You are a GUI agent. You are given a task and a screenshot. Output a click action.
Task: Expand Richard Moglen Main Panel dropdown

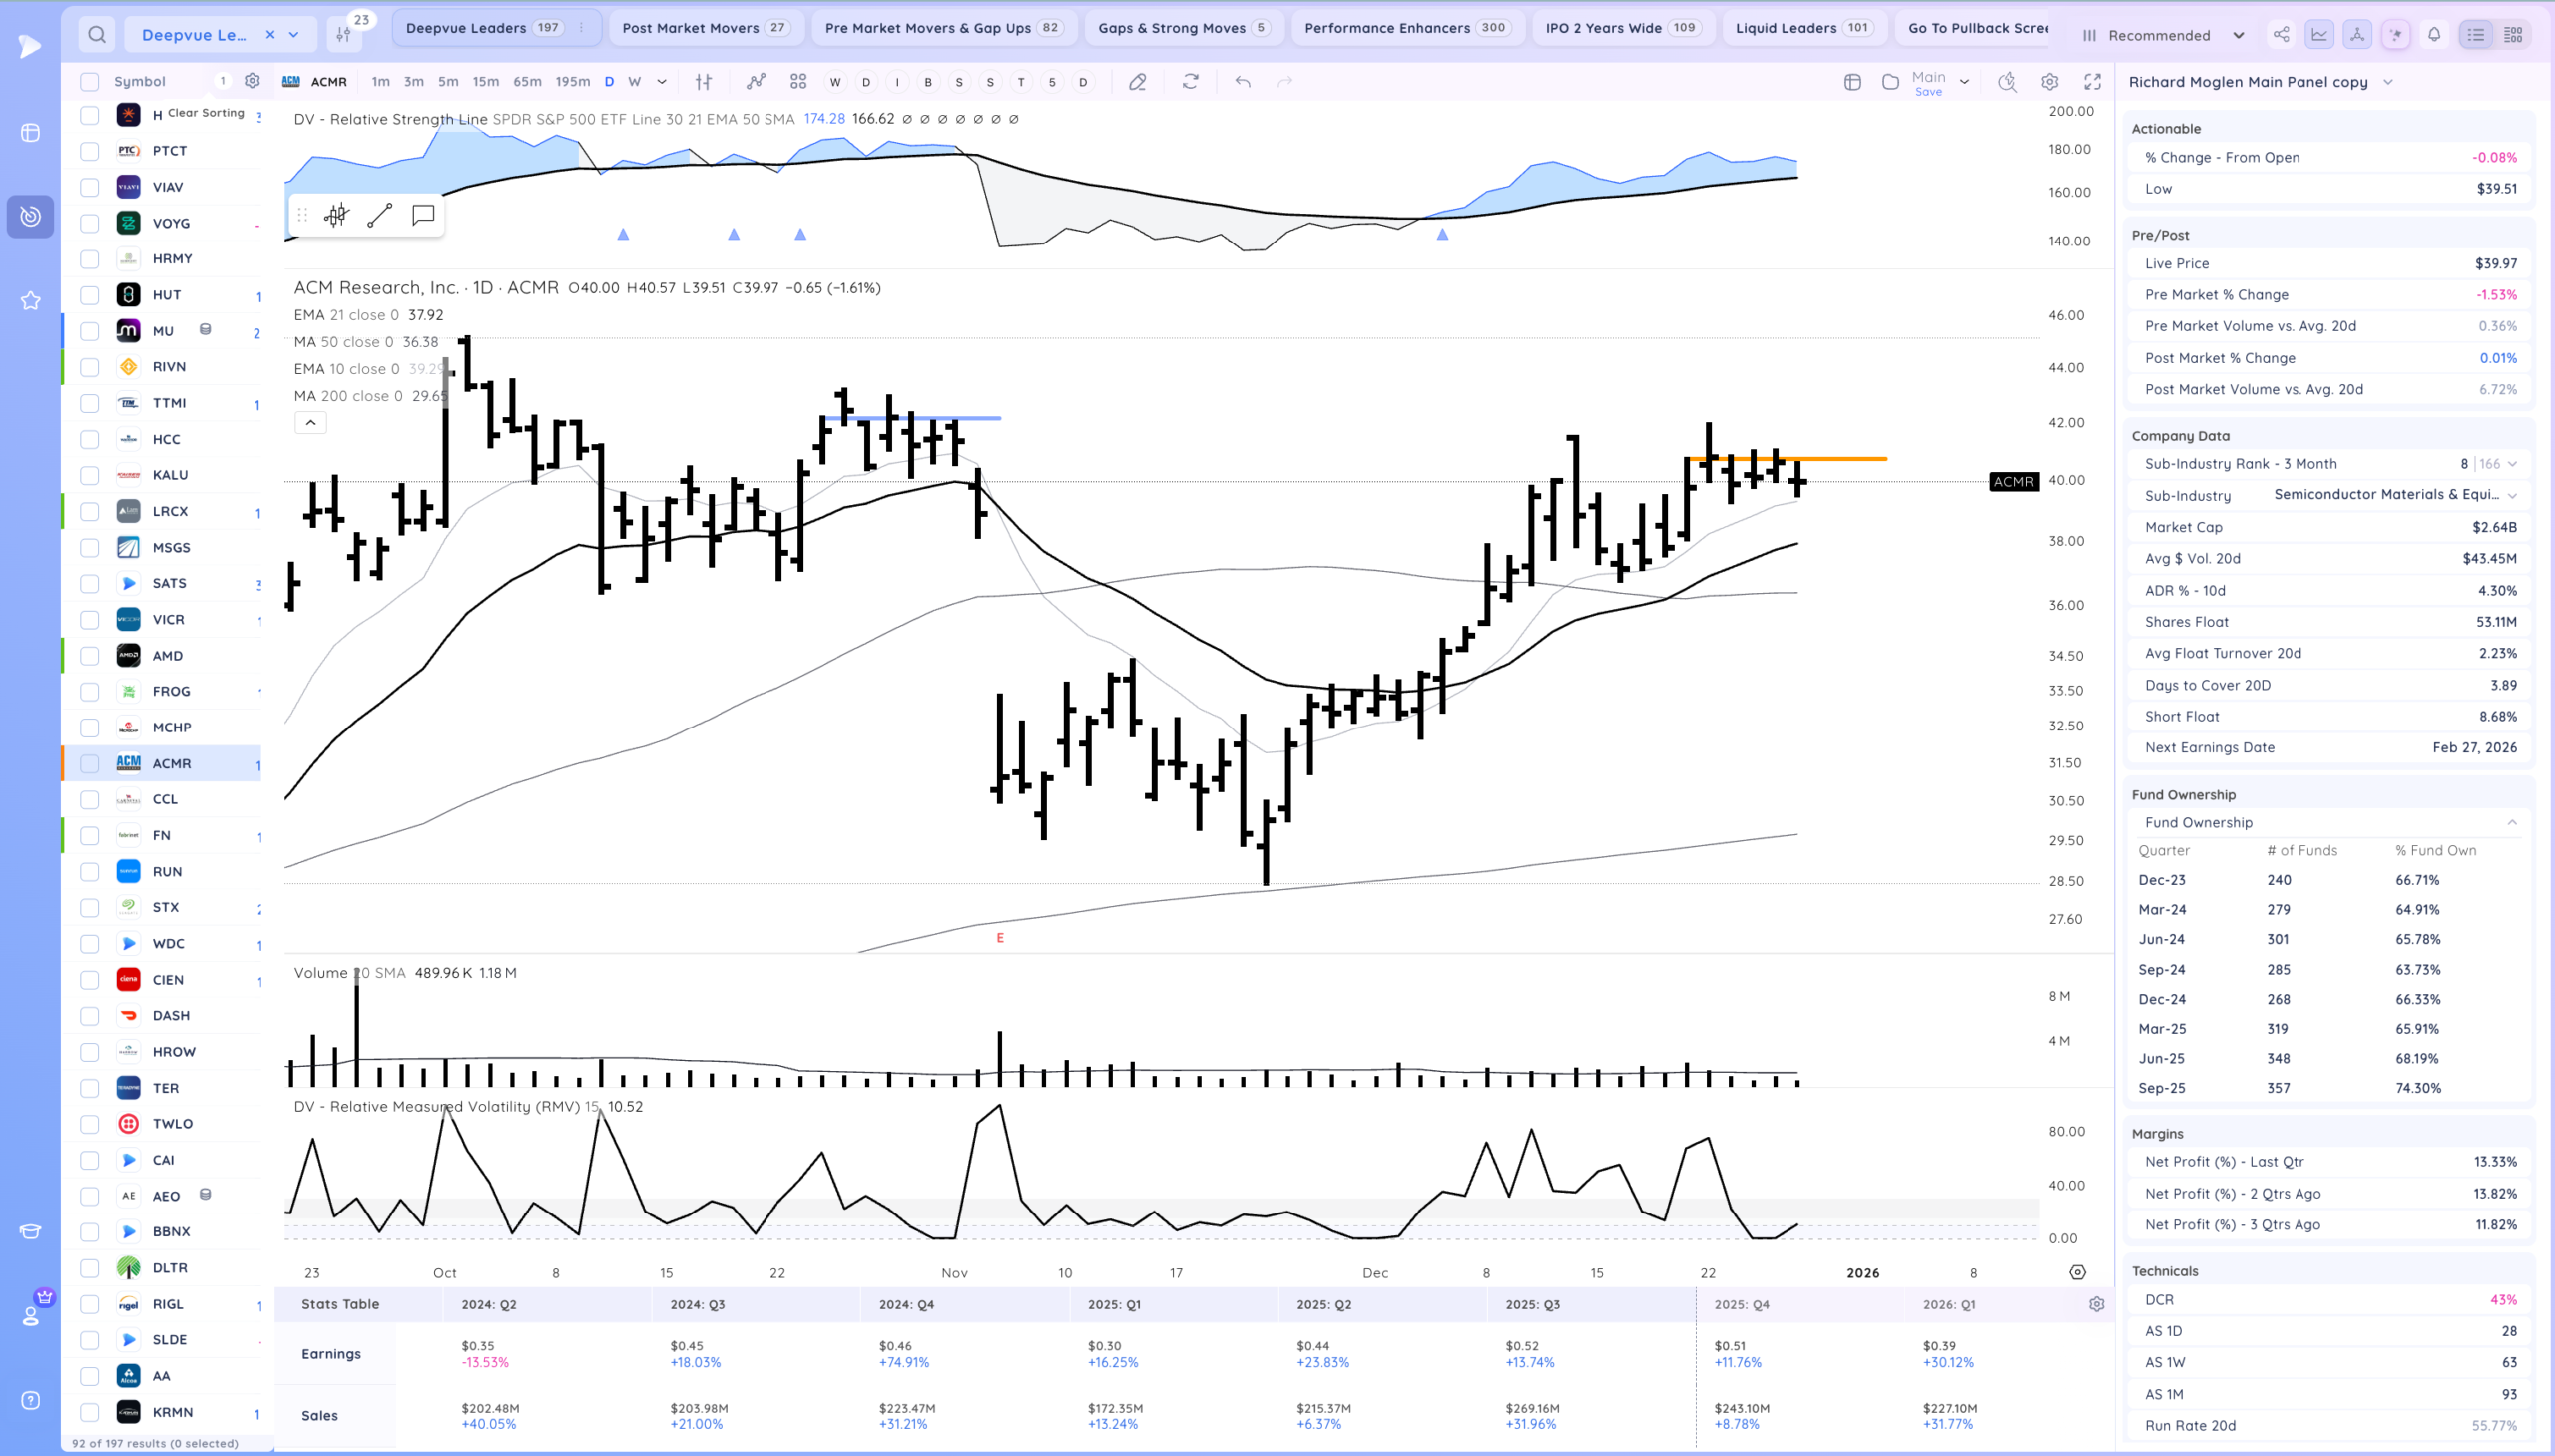click(2388, 82)
